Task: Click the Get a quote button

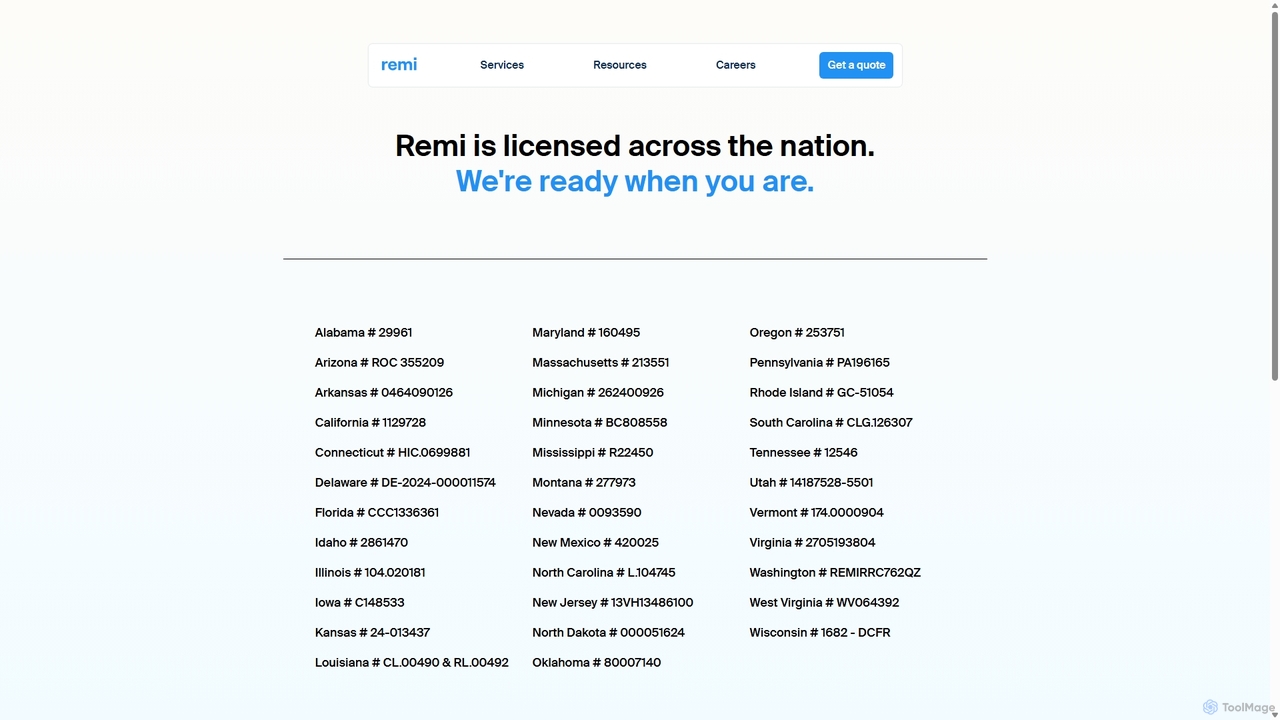Action: click(x=856, y=65)
